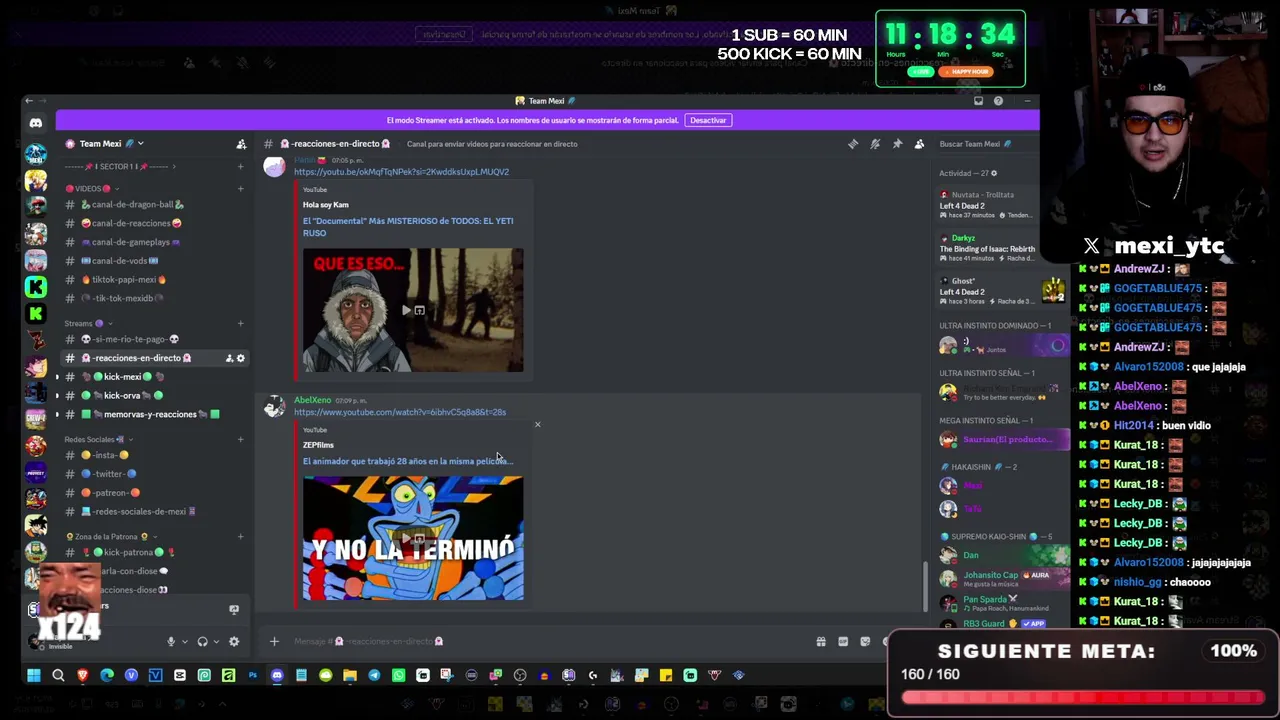Open the GIF picker in message bar

[x=843, y=642]
